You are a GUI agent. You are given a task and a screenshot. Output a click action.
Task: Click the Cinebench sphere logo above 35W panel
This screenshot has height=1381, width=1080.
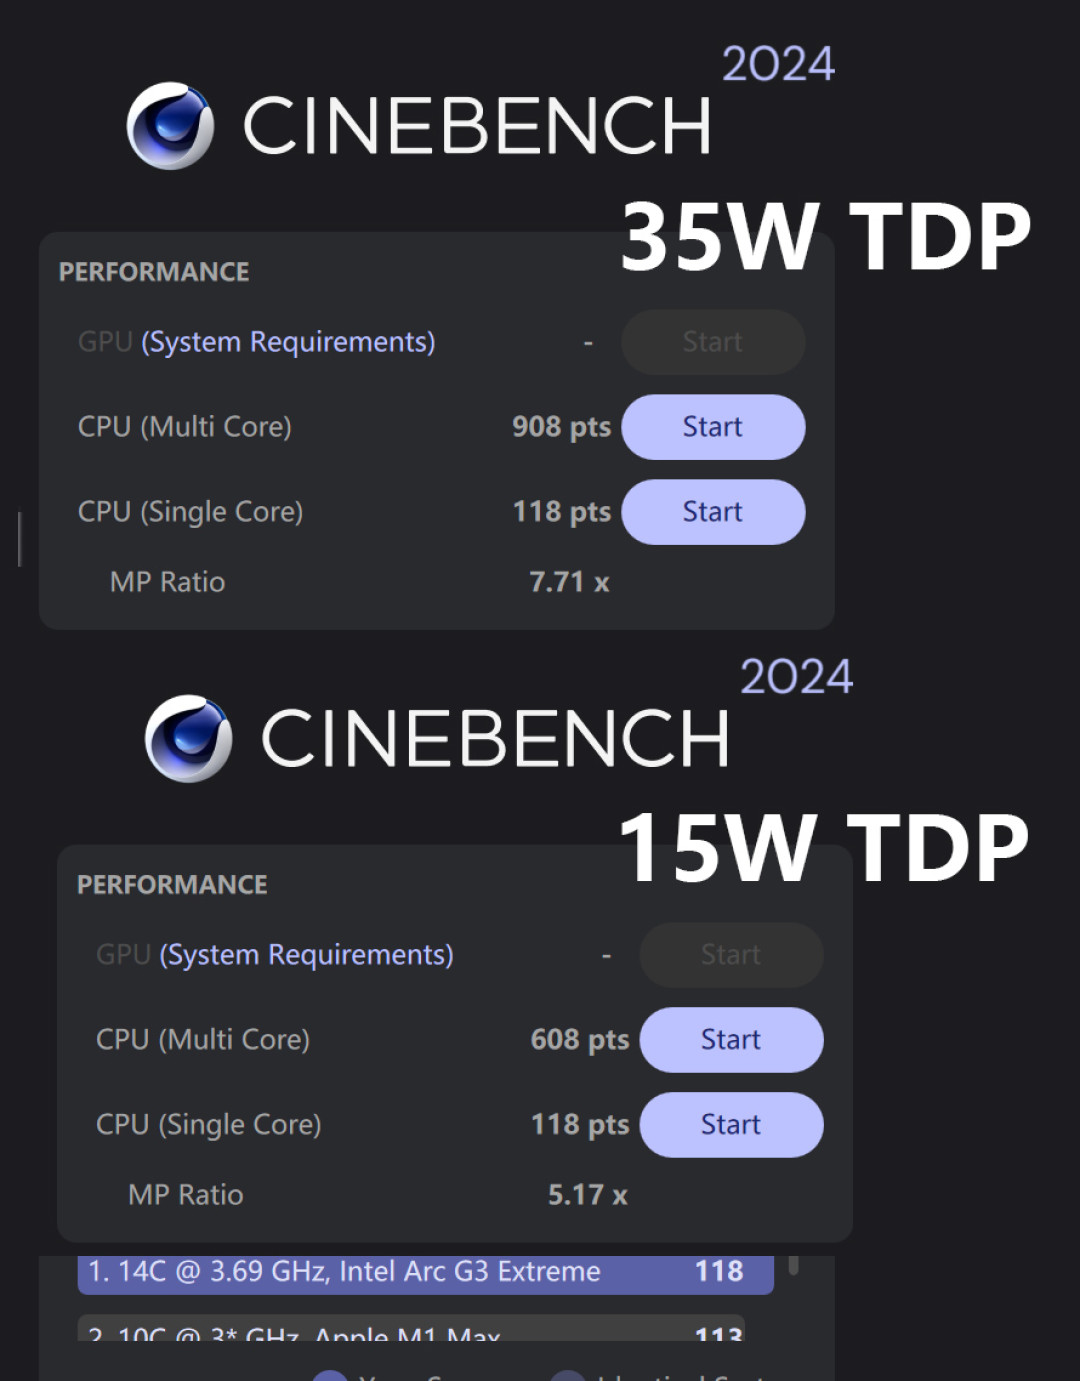170,126
